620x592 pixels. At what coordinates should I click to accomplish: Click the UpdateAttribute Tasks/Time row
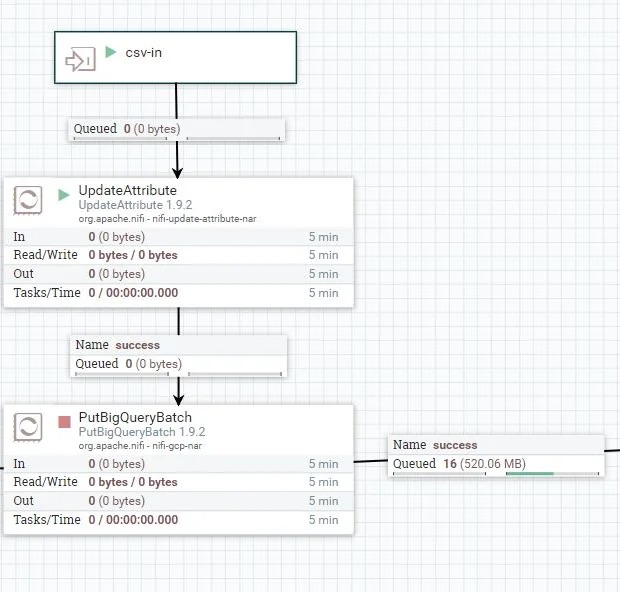coord(179,293)
